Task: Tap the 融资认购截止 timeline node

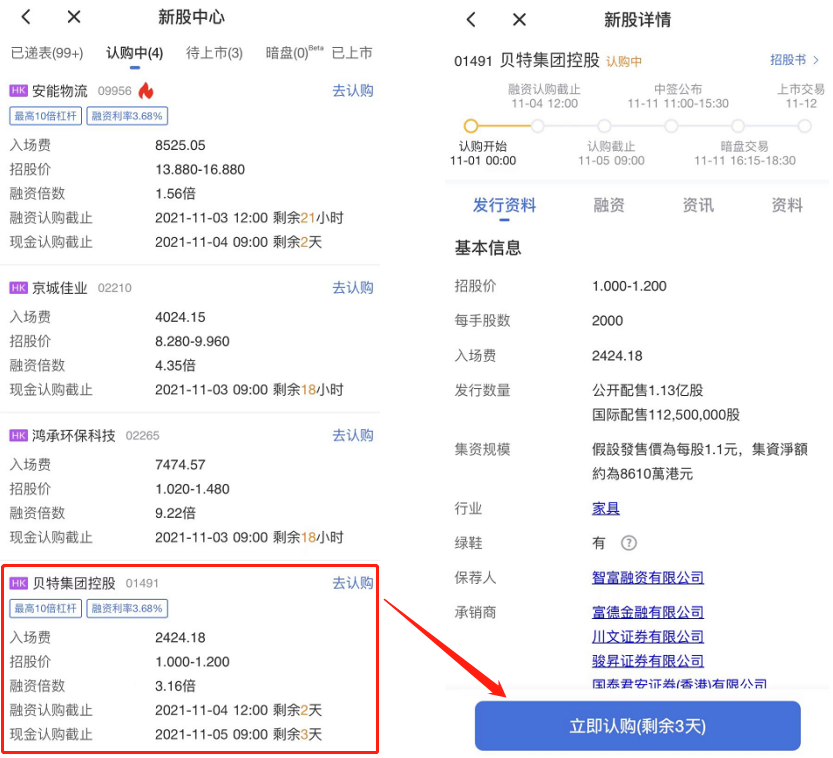Action: tap(538, 126)
